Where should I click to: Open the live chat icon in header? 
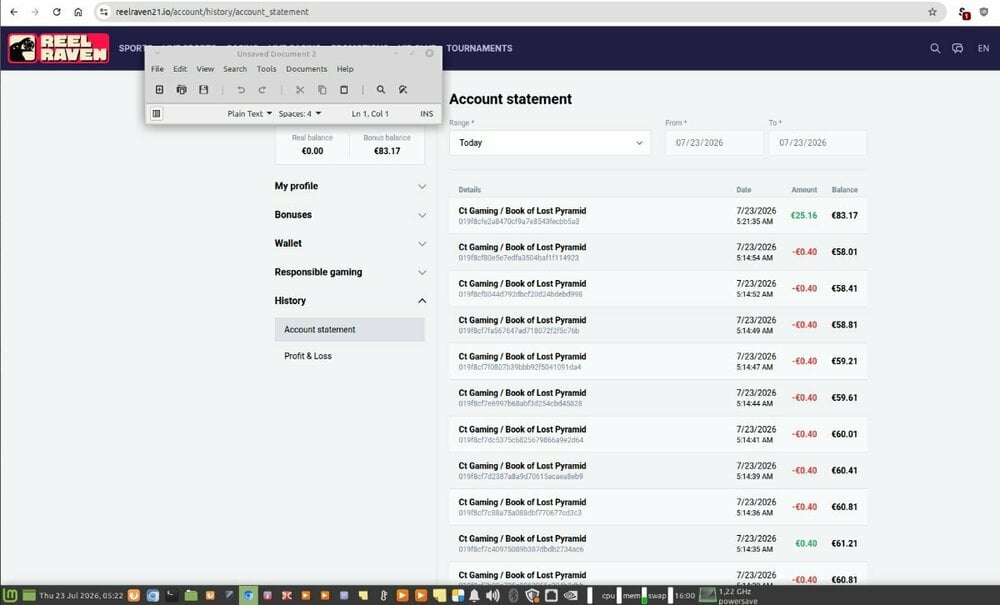[957, 48]
